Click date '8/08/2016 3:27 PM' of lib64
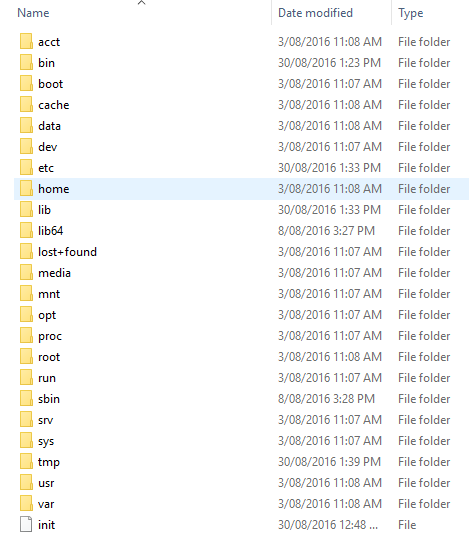This screenshot has height=542, width=469. (x=326, y=231)
